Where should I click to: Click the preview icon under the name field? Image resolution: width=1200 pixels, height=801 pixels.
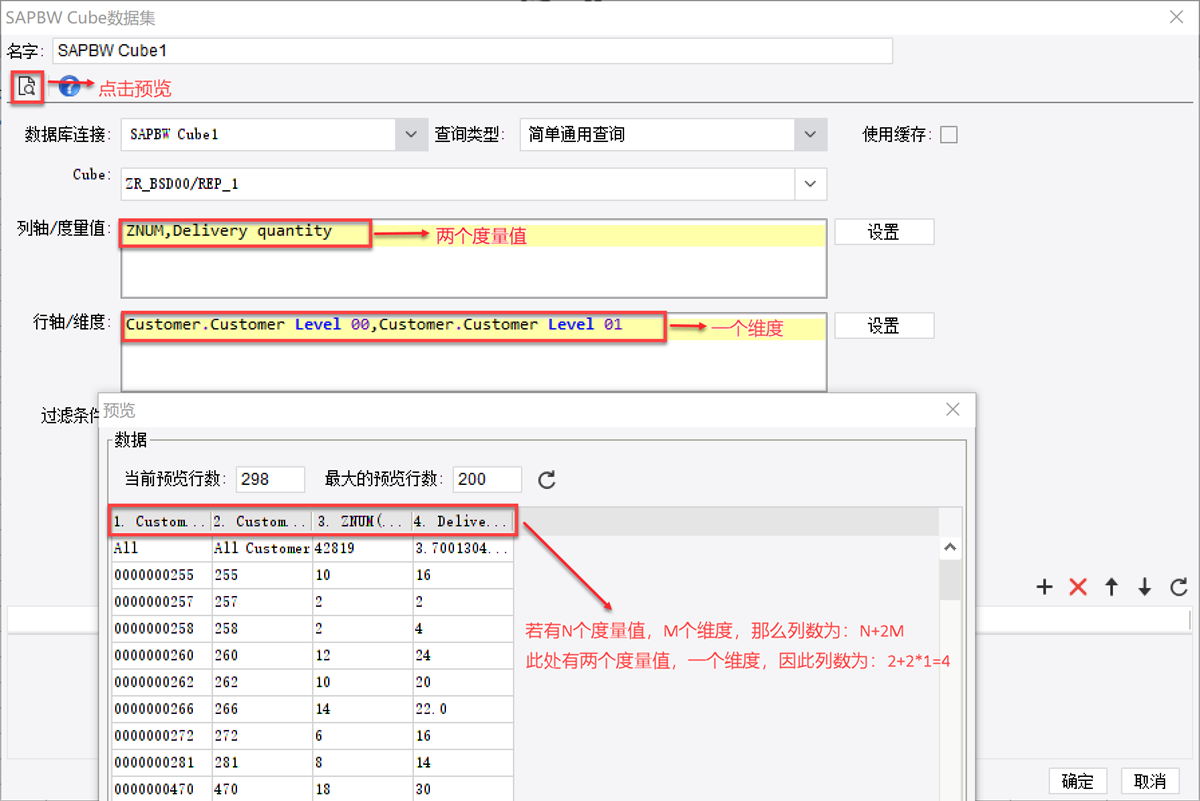(x=27, y=87)
